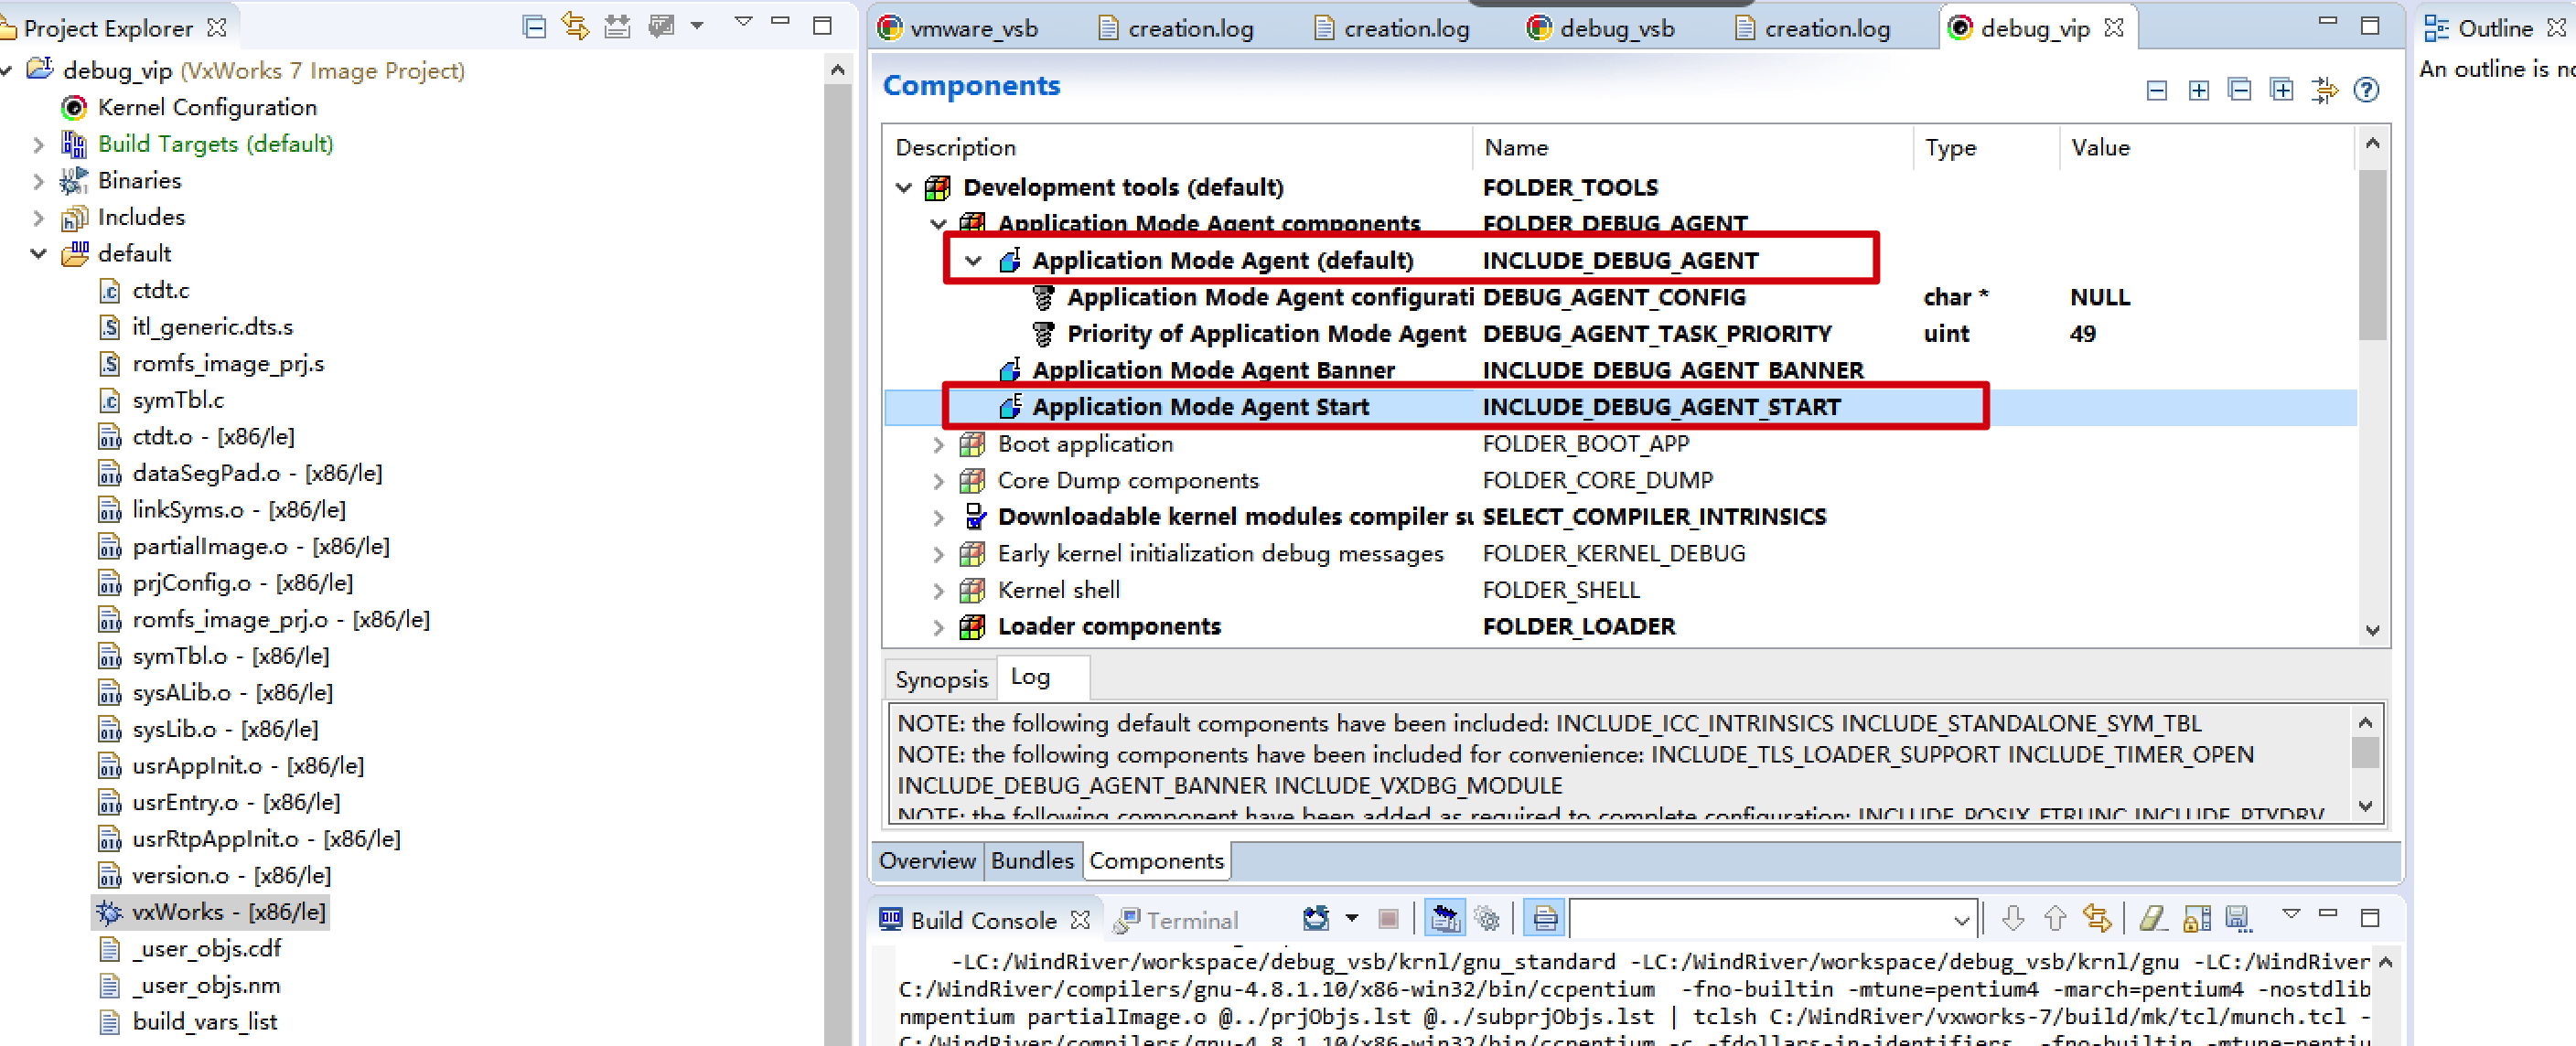Expand Loader components folder
Screen dimensions: 2576x1046
(x=938, y=627)
